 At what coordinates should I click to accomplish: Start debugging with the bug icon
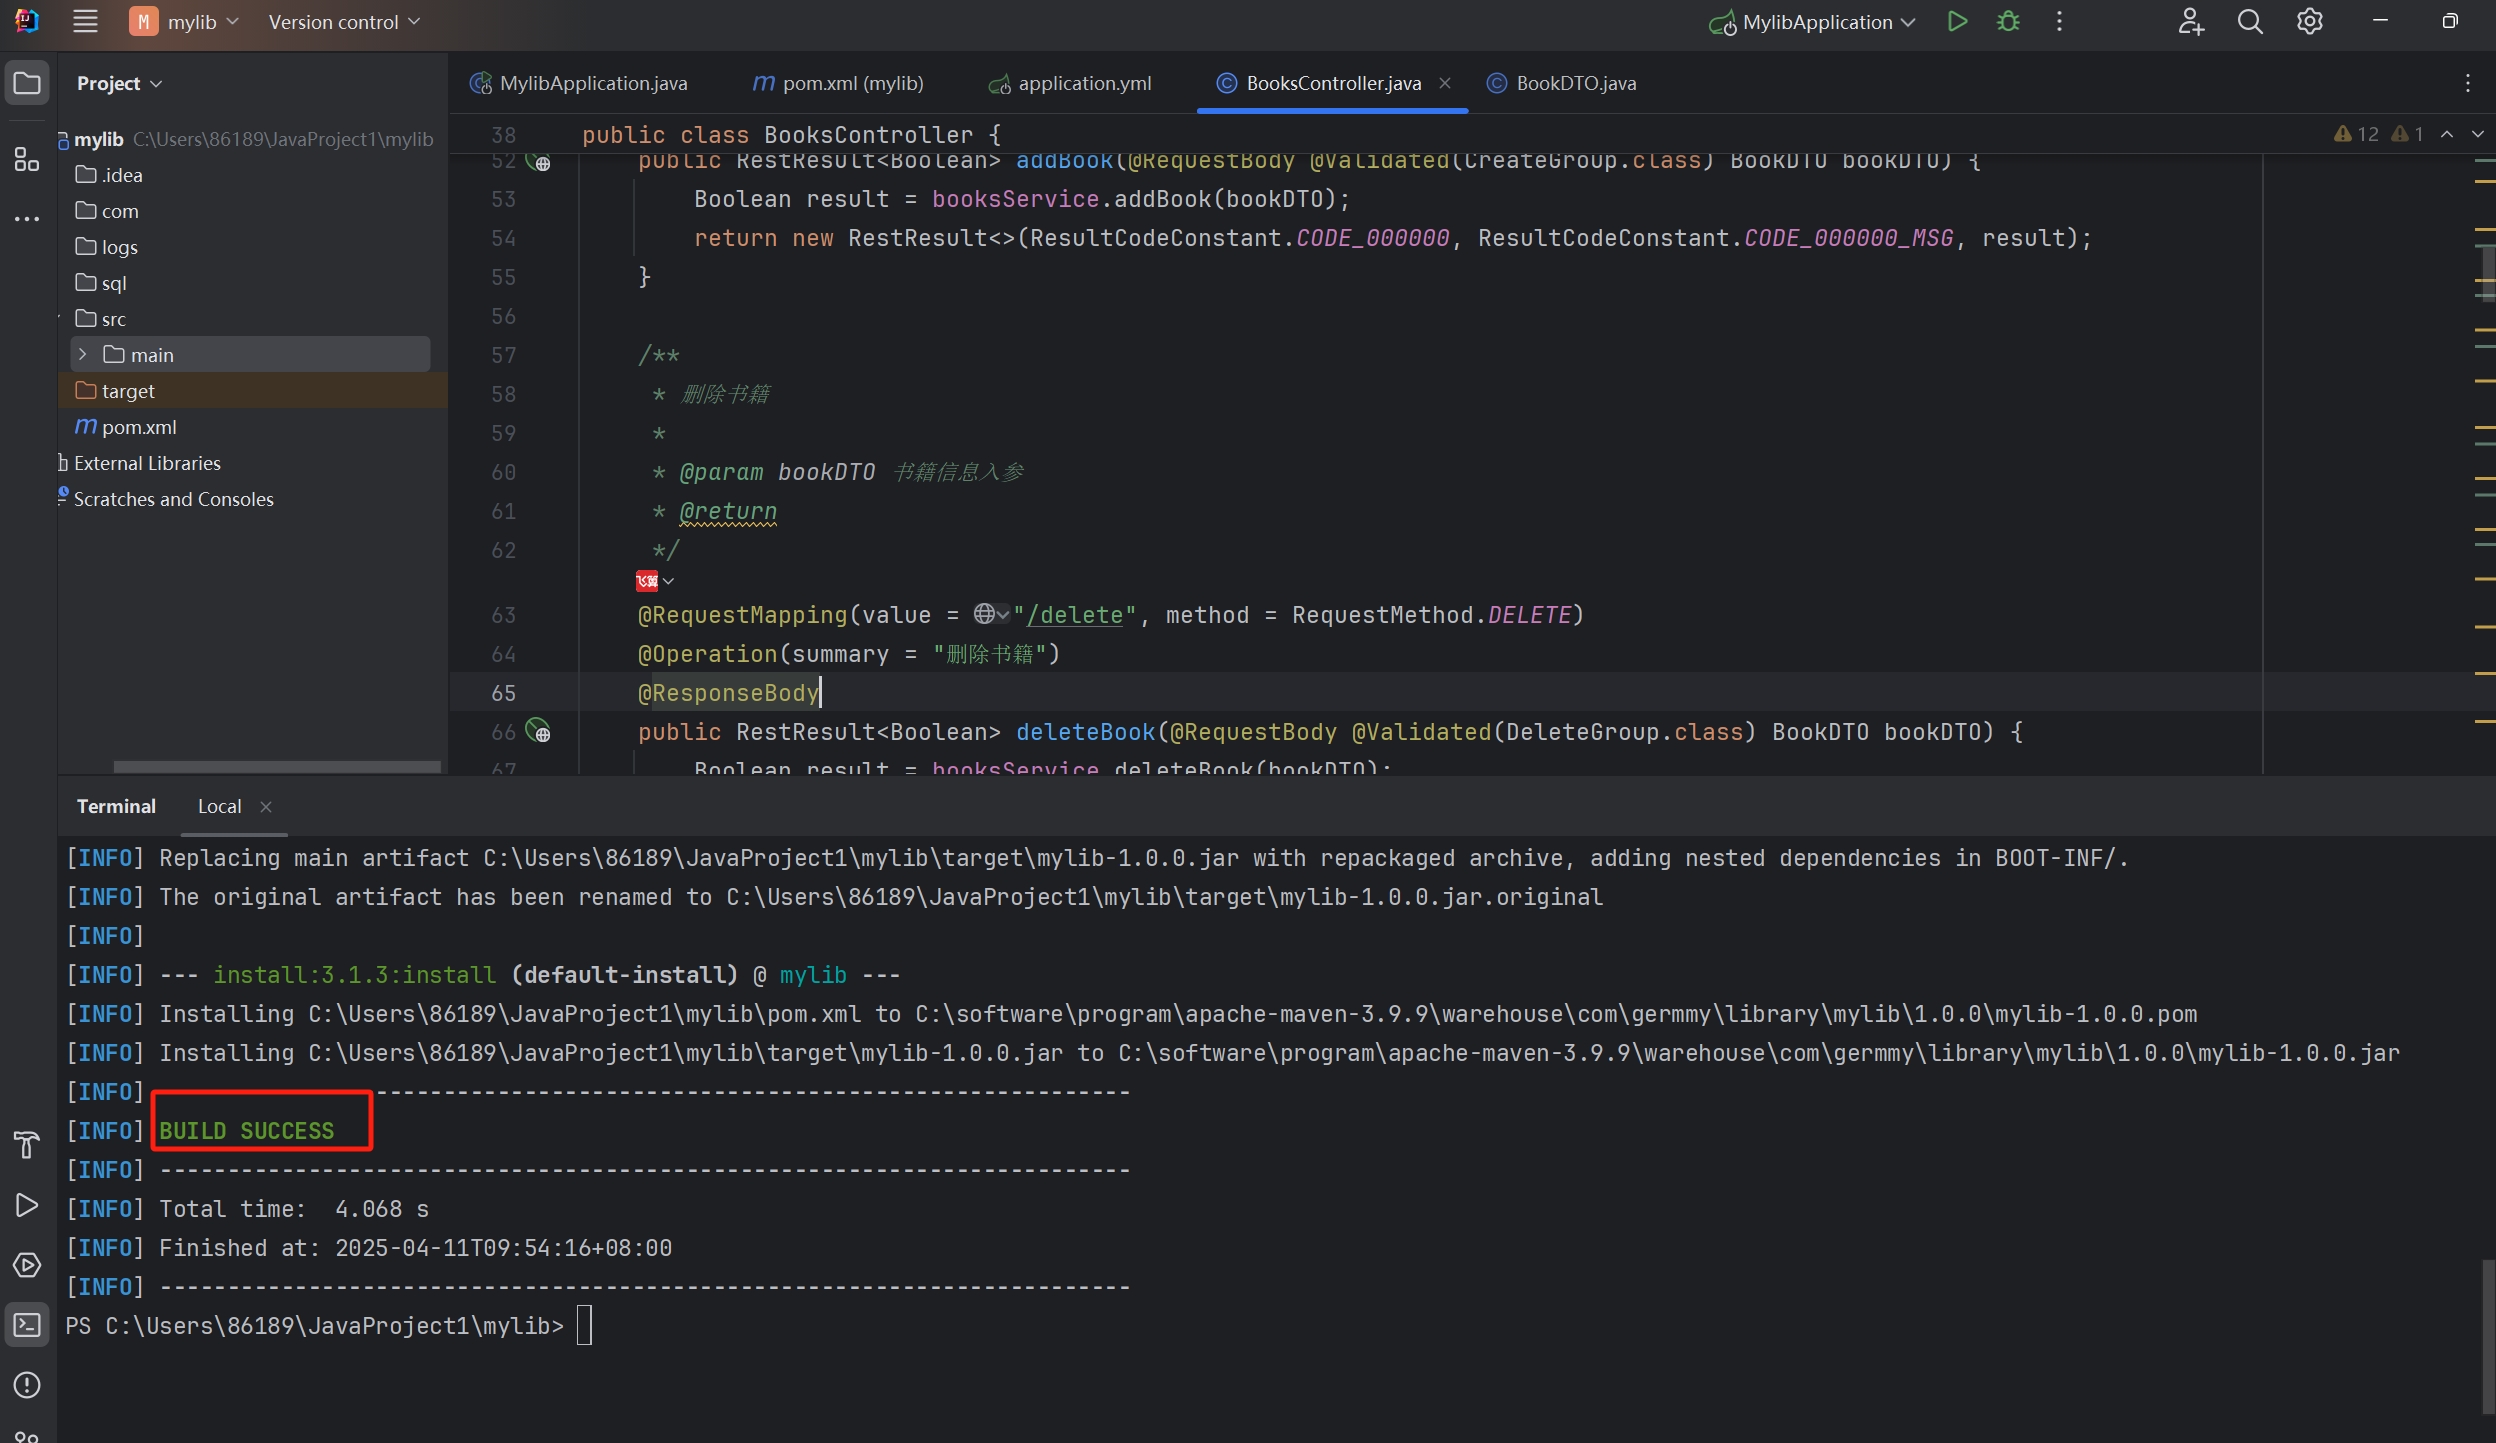click(2008, 22)
